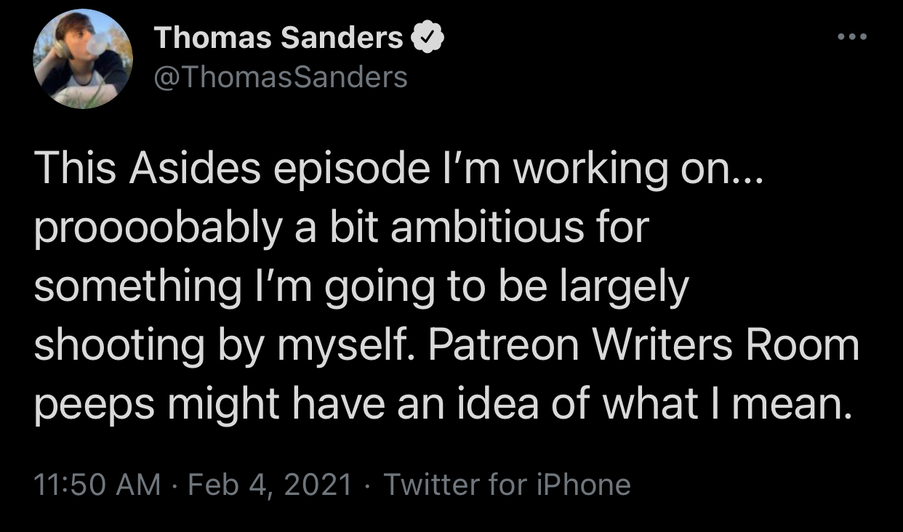Click the phrase going to be largely
Screen dimensions: 903x532
click(x=506, y=288)
